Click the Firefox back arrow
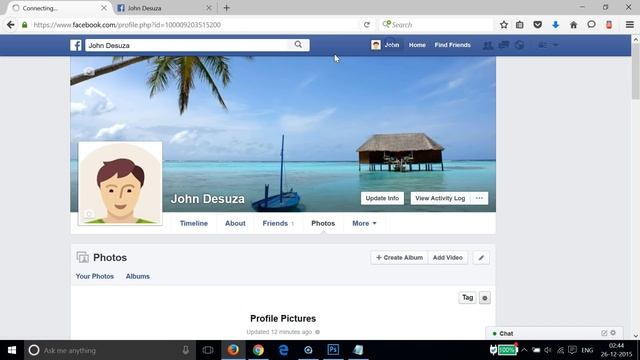 [11, 25]
